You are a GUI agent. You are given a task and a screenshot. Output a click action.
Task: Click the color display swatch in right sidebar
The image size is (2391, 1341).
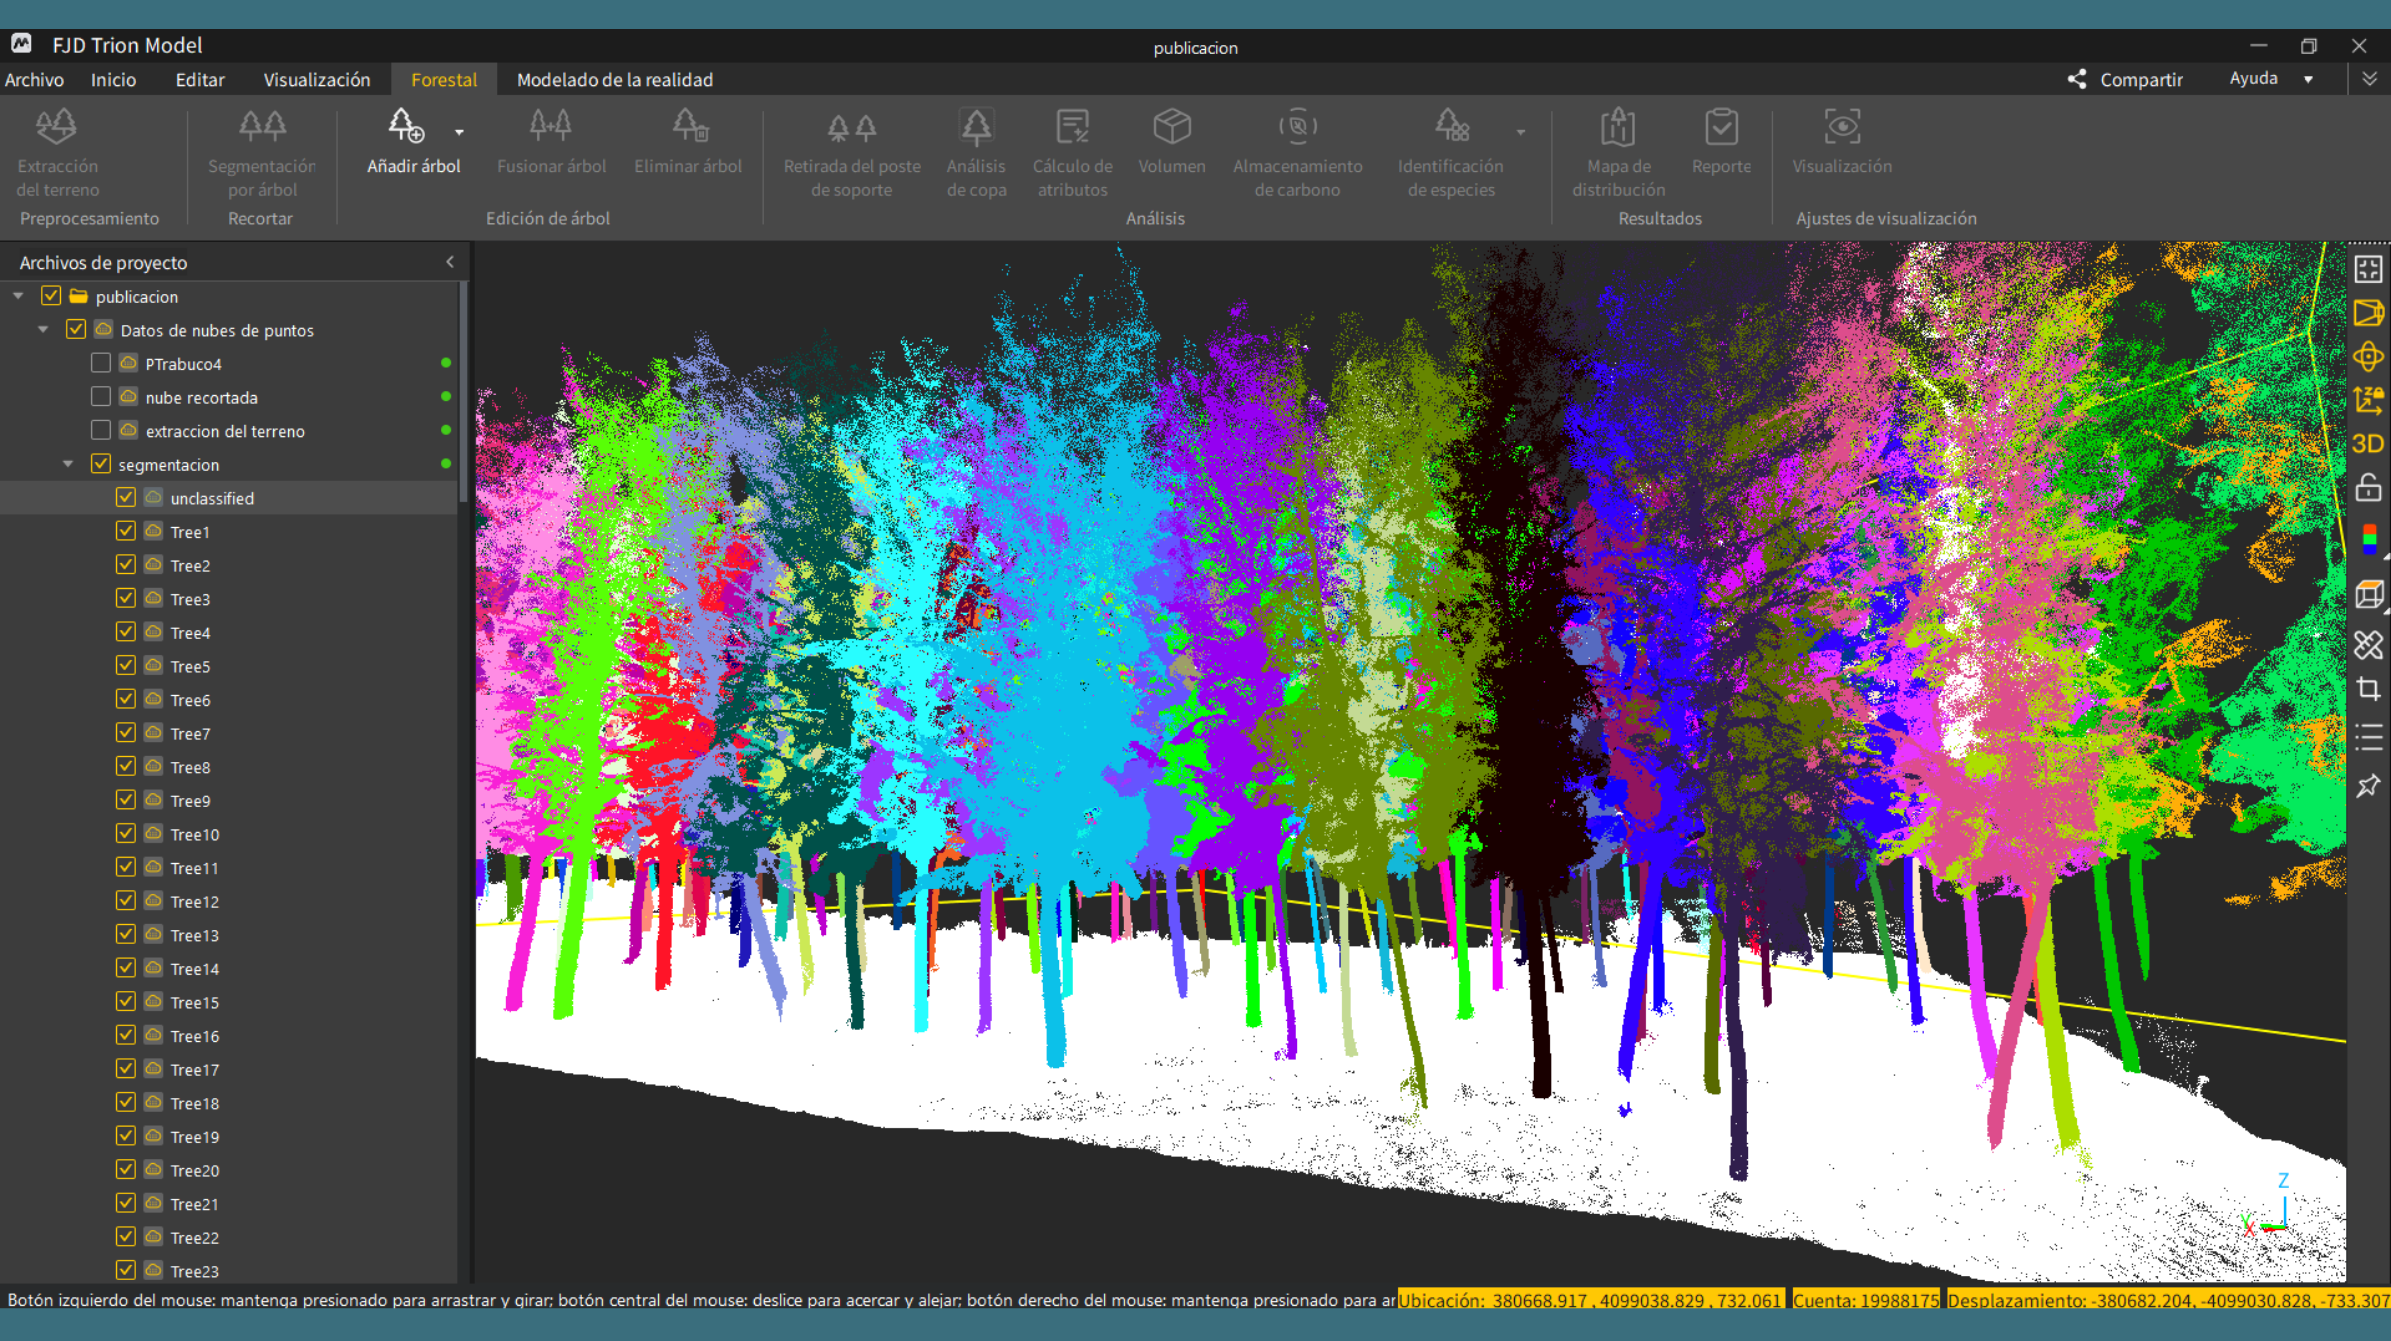(2368, 540)
